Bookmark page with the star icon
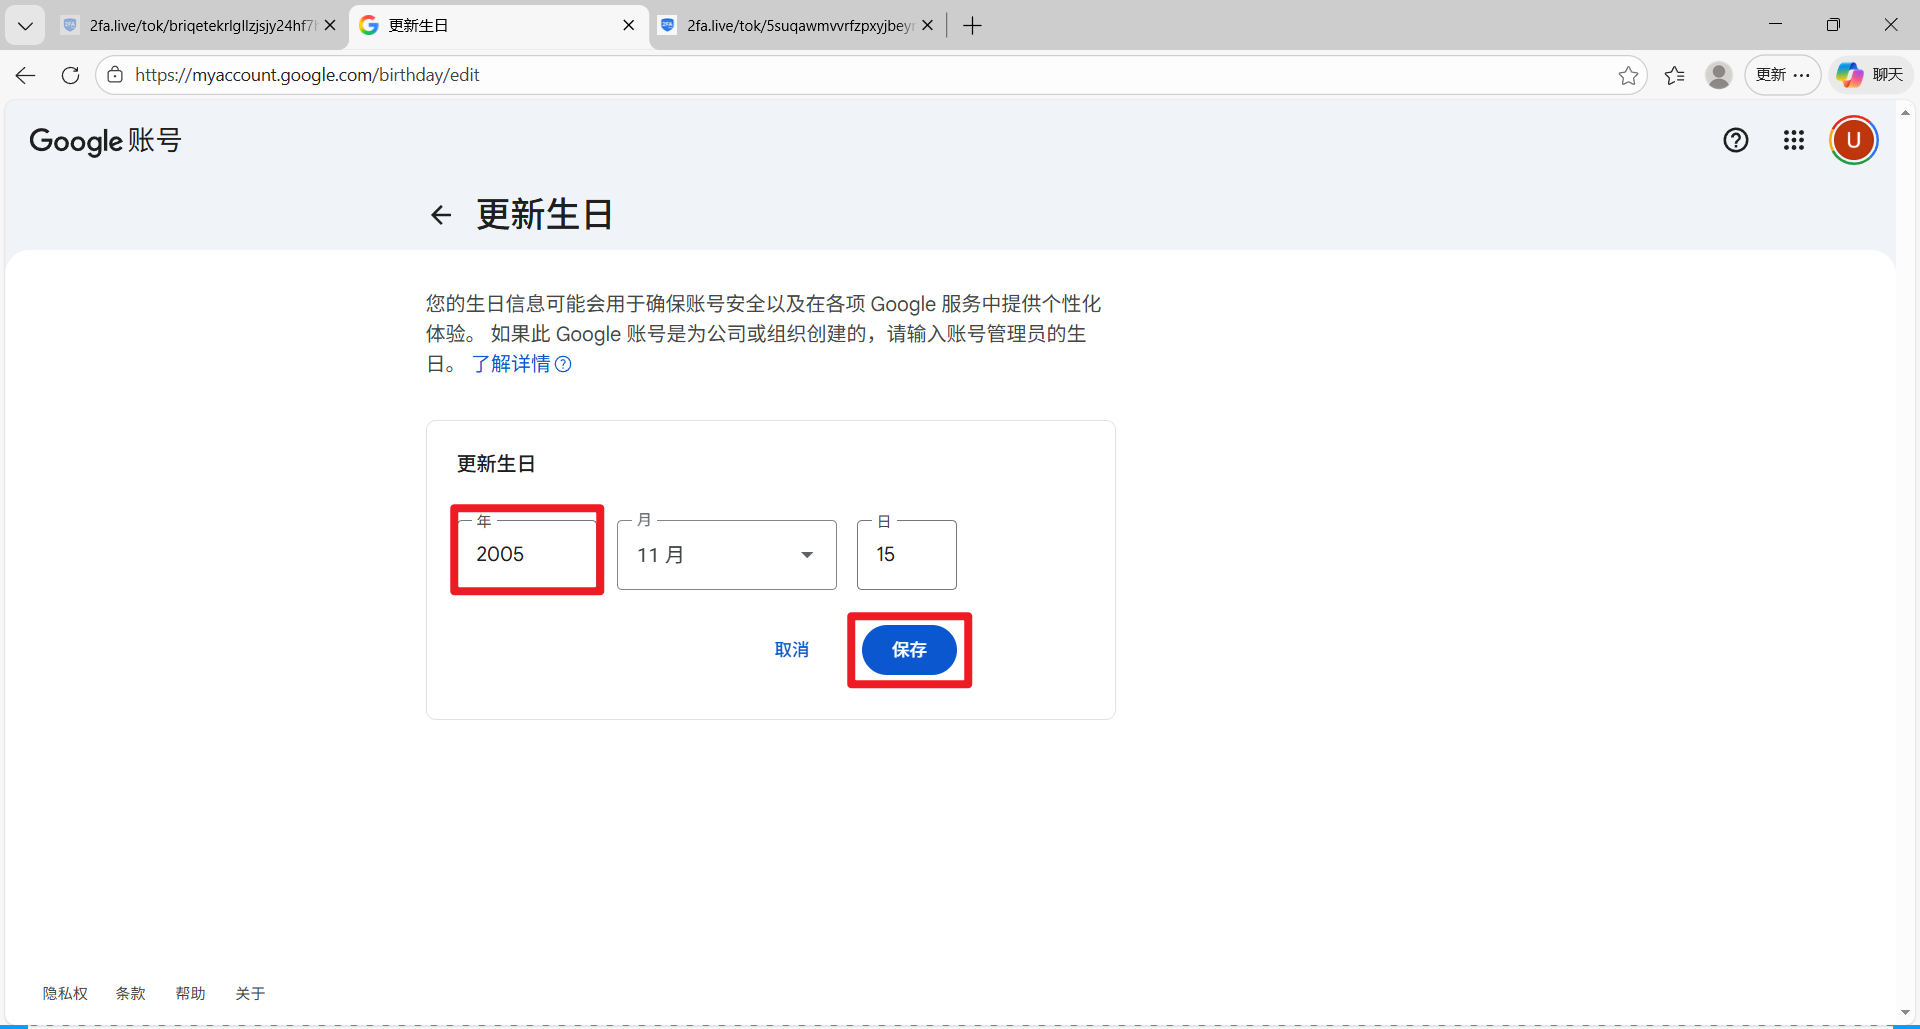Image resolution: width=1920 pixels, height=1029 pixels. point(1628,76)
